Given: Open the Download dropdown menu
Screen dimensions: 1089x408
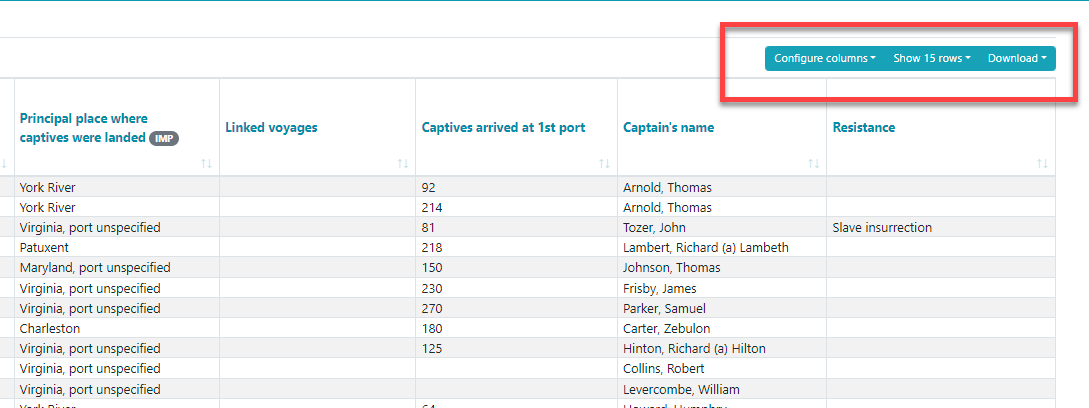Looking at the screenshot, I should [x=1017, y=58].
